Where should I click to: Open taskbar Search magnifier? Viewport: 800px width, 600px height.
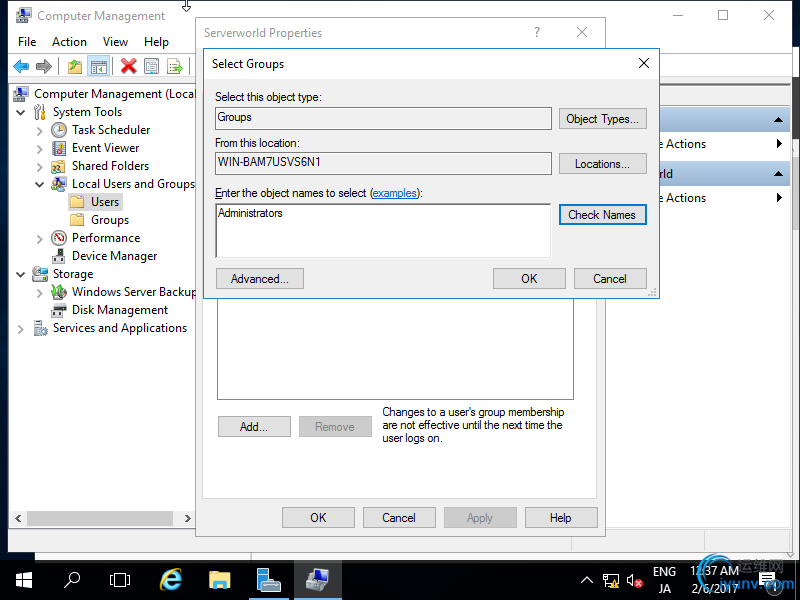72,580
